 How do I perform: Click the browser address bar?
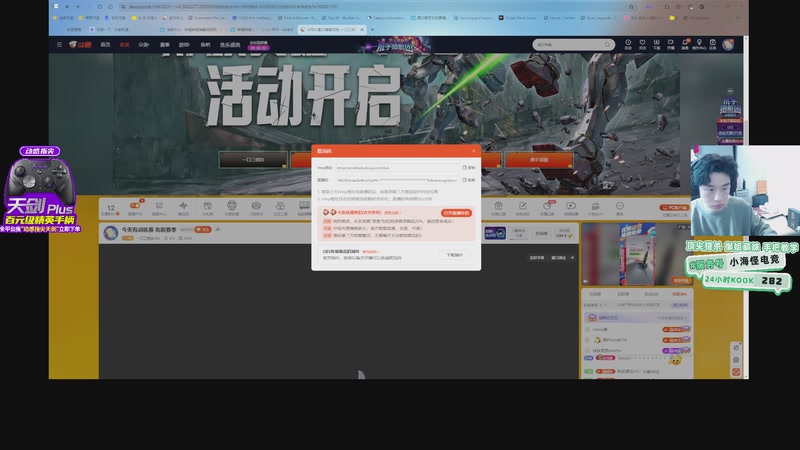[375, 7]
